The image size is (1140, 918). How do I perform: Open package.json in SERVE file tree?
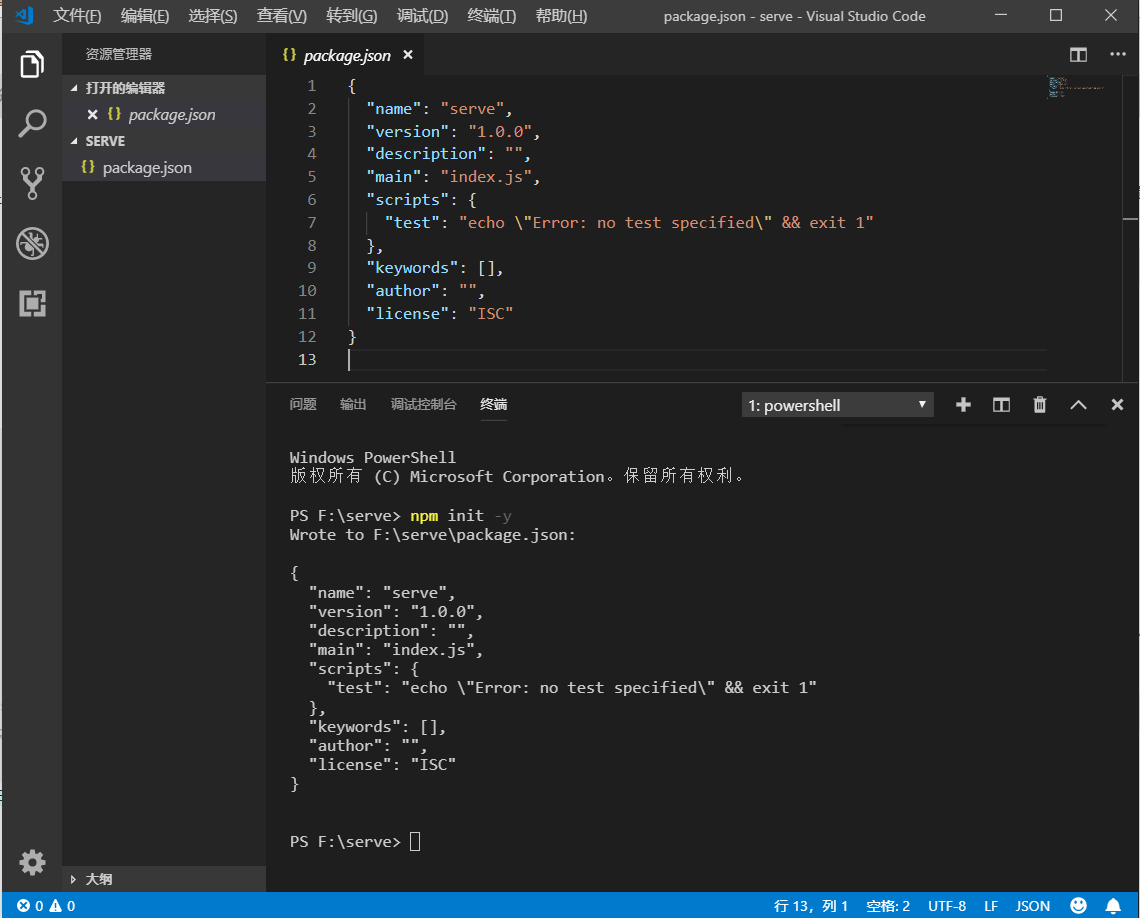tap(164, 168)
